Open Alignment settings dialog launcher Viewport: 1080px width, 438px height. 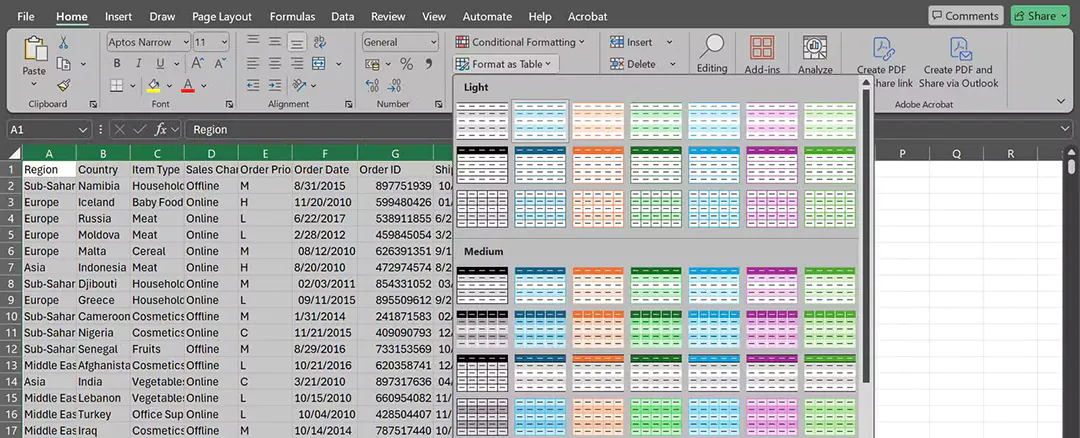(x=349, y=105)
